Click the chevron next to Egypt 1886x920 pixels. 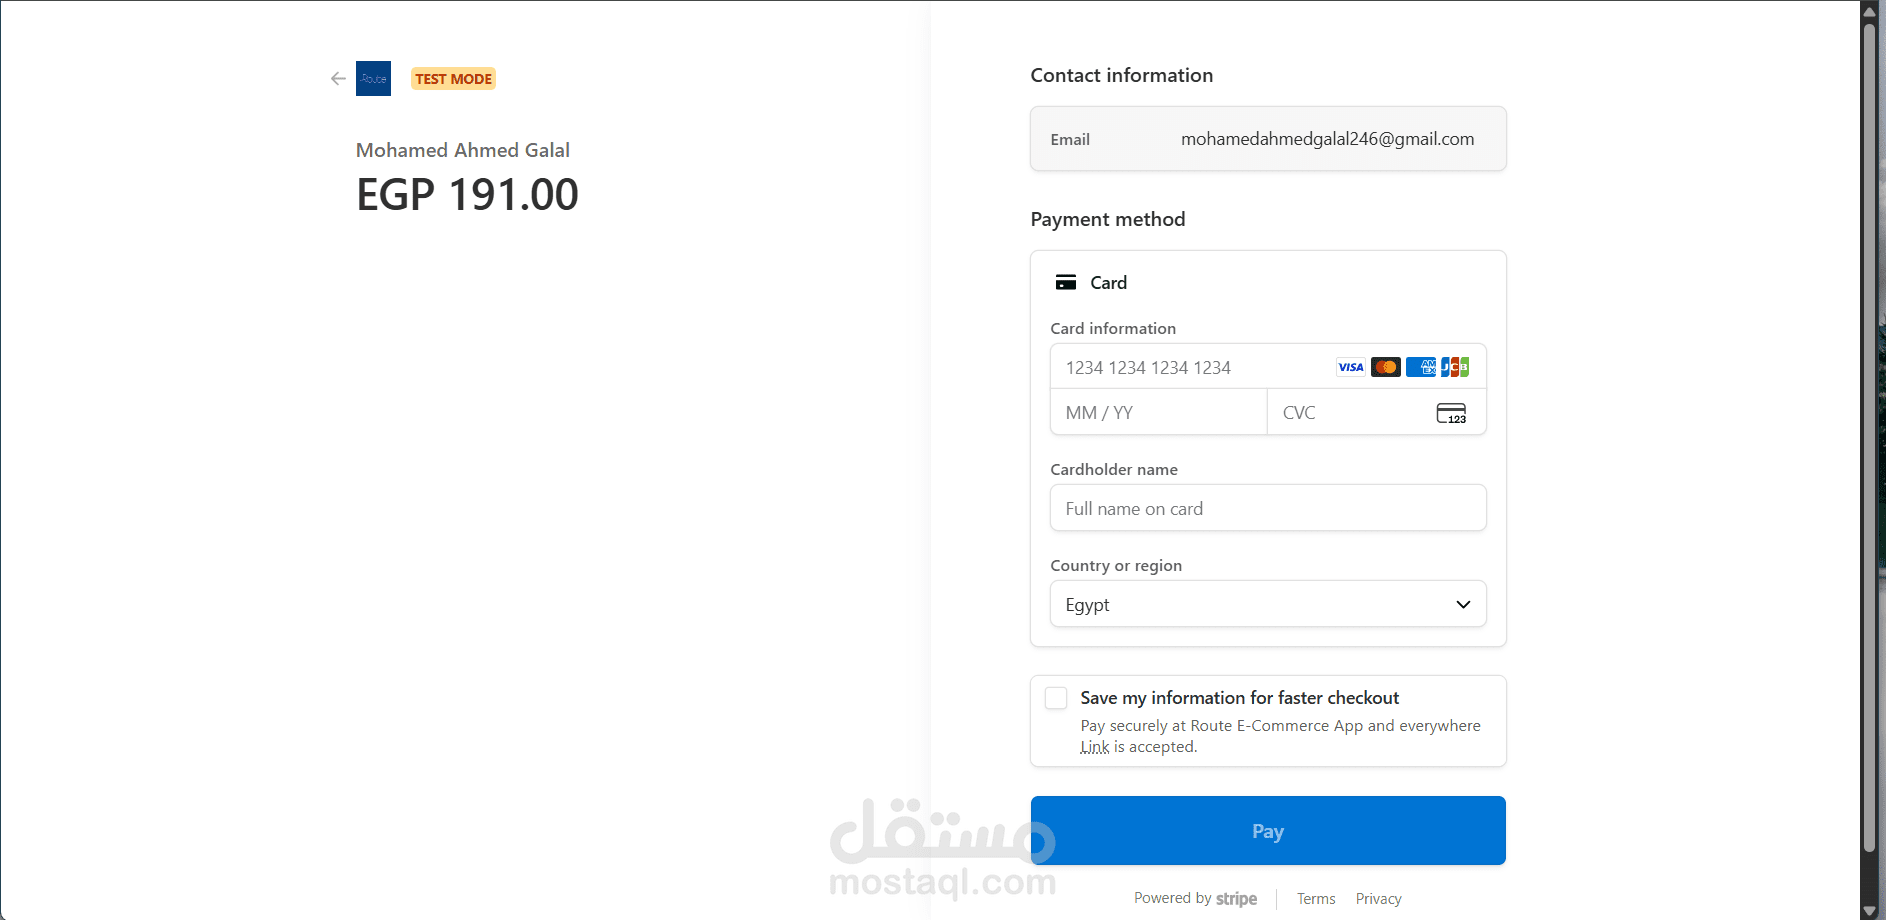coord(1463,604)
